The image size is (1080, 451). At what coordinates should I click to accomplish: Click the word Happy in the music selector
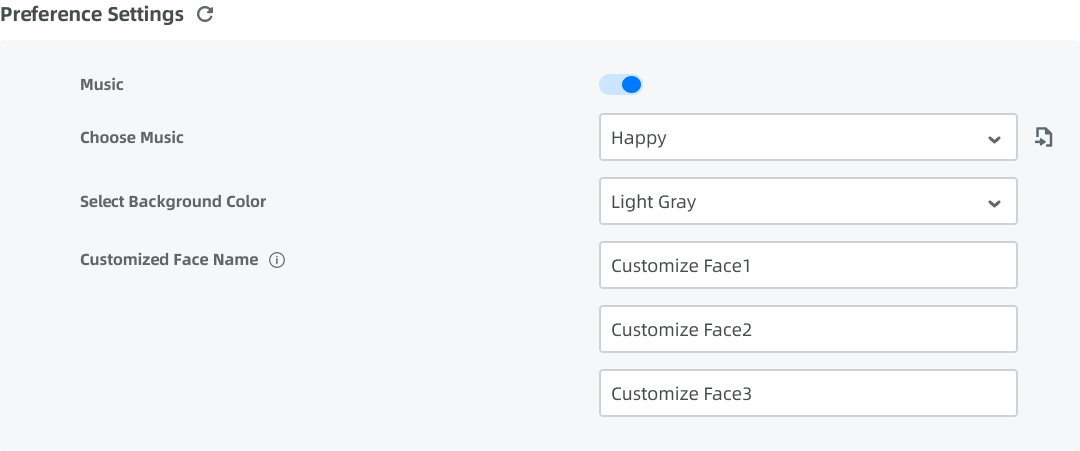pyautogui.click(x=638, y=138)
